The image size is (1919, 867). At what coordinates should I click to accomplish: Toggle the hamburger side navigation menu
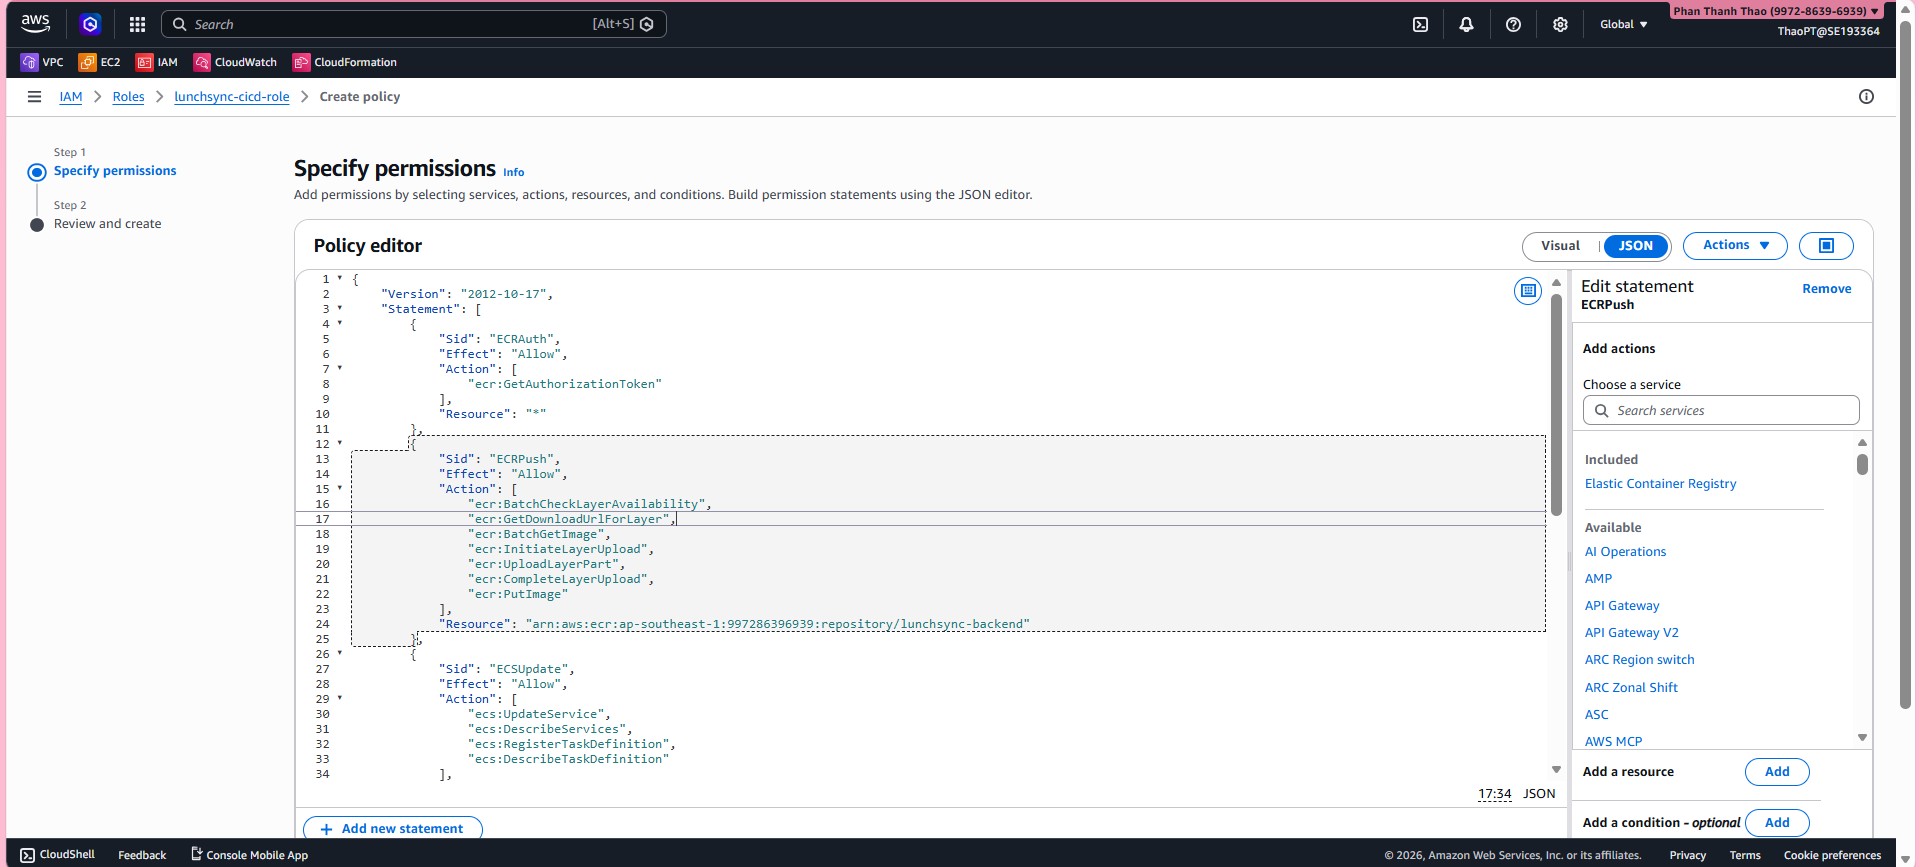click(34, 97)
